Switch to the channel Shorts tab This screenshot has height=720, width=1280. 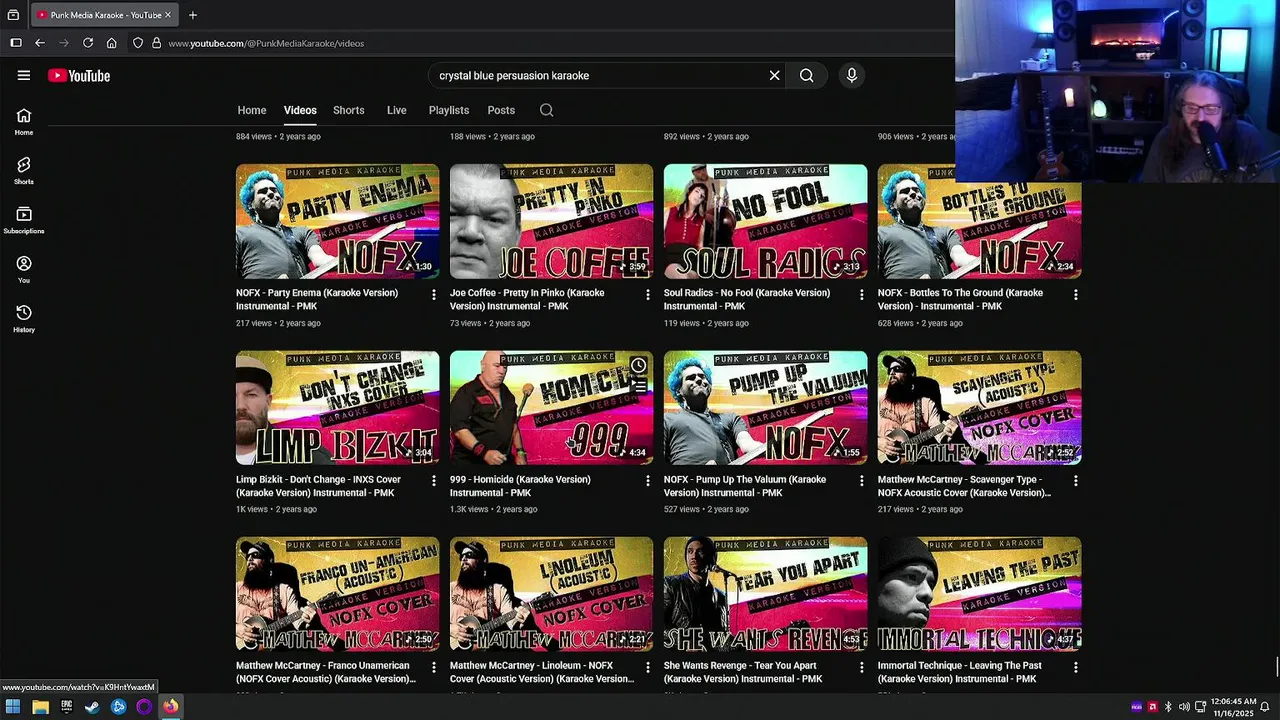tap(348, 110)
